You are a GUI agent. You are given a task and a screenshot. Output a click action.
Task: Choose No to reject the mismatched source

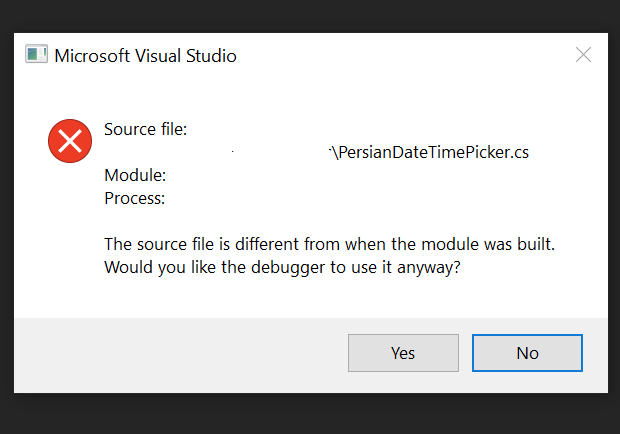coord(527,353)
